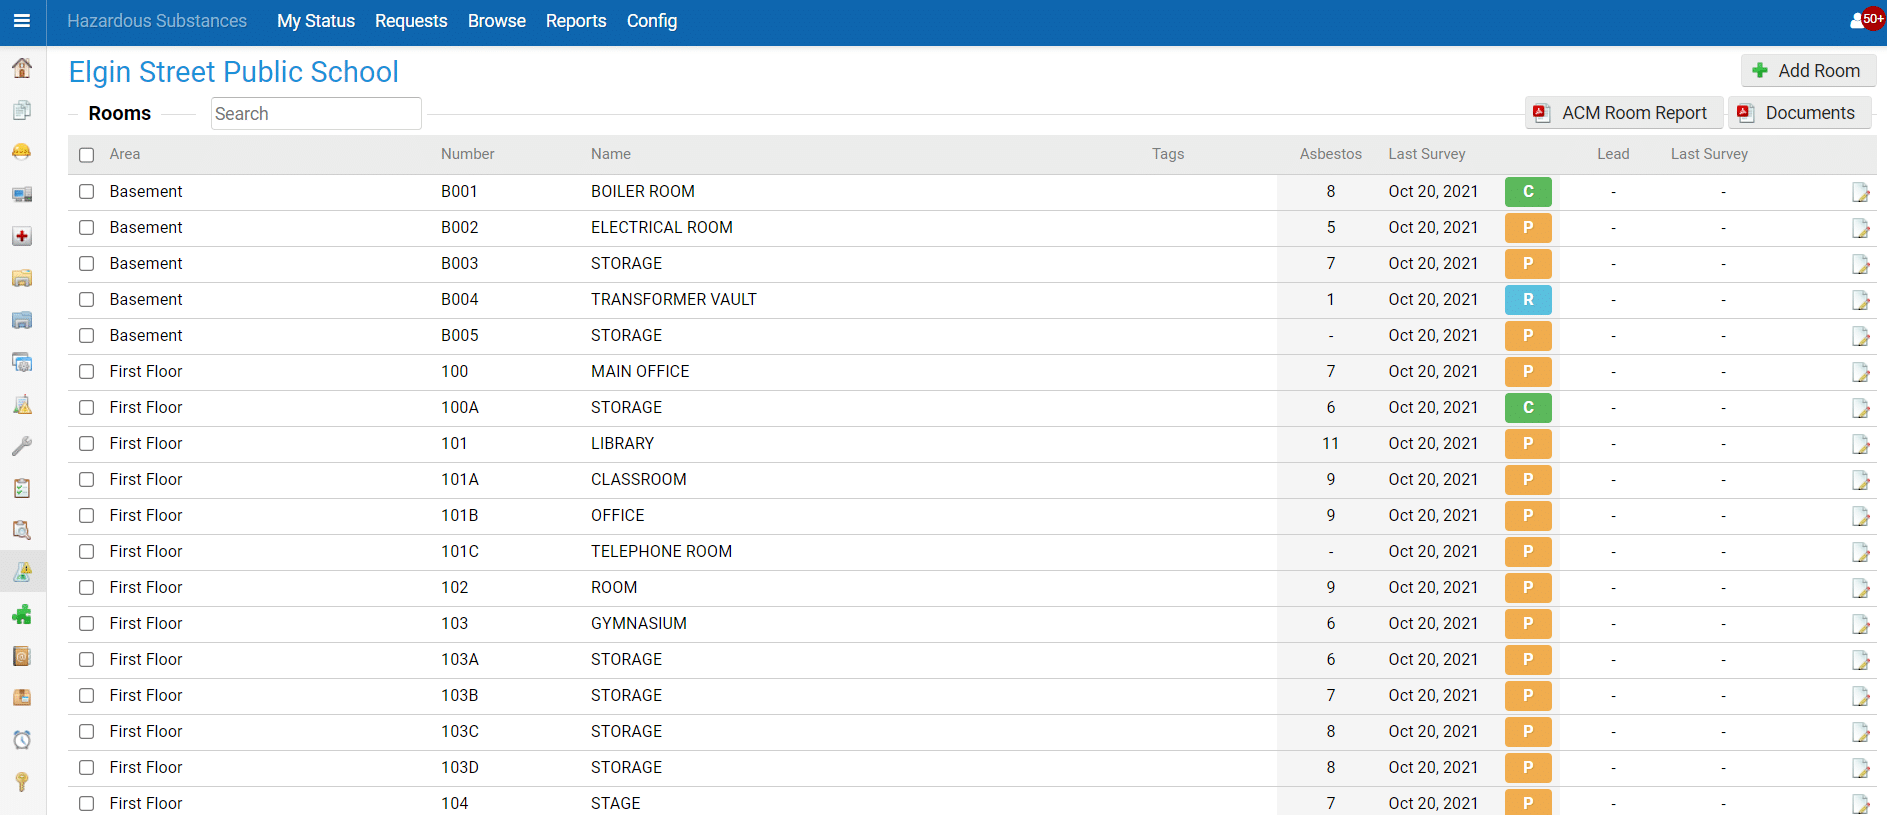Focus the Rooms search field
The height and width of the screenshot is (815, 1887).
(316, 114)
